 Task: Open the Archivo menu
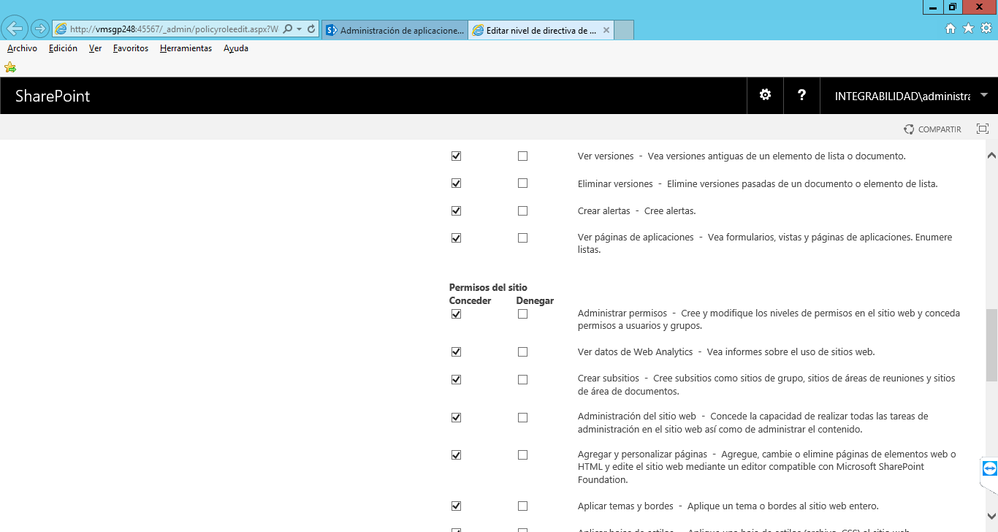tap(22, 48)
